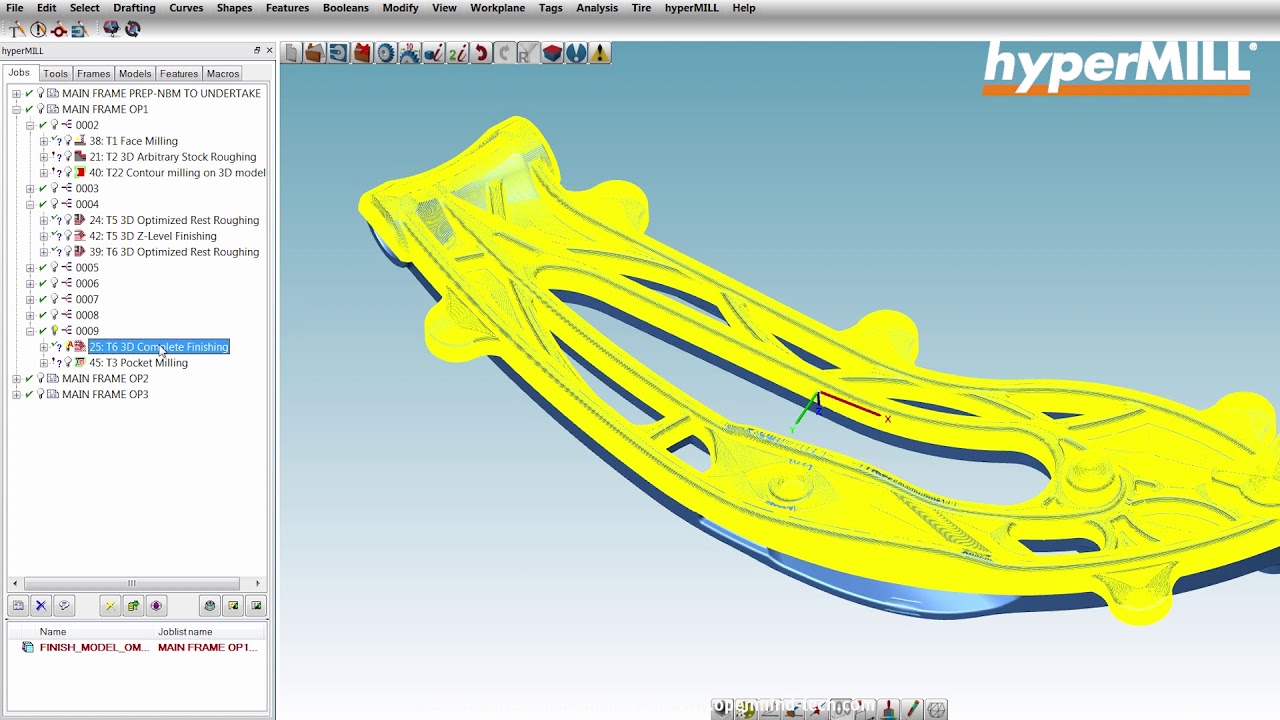1280x720 pixels.
Task: Click the grey-green cylinder stock icon
Action: (209, 606)
